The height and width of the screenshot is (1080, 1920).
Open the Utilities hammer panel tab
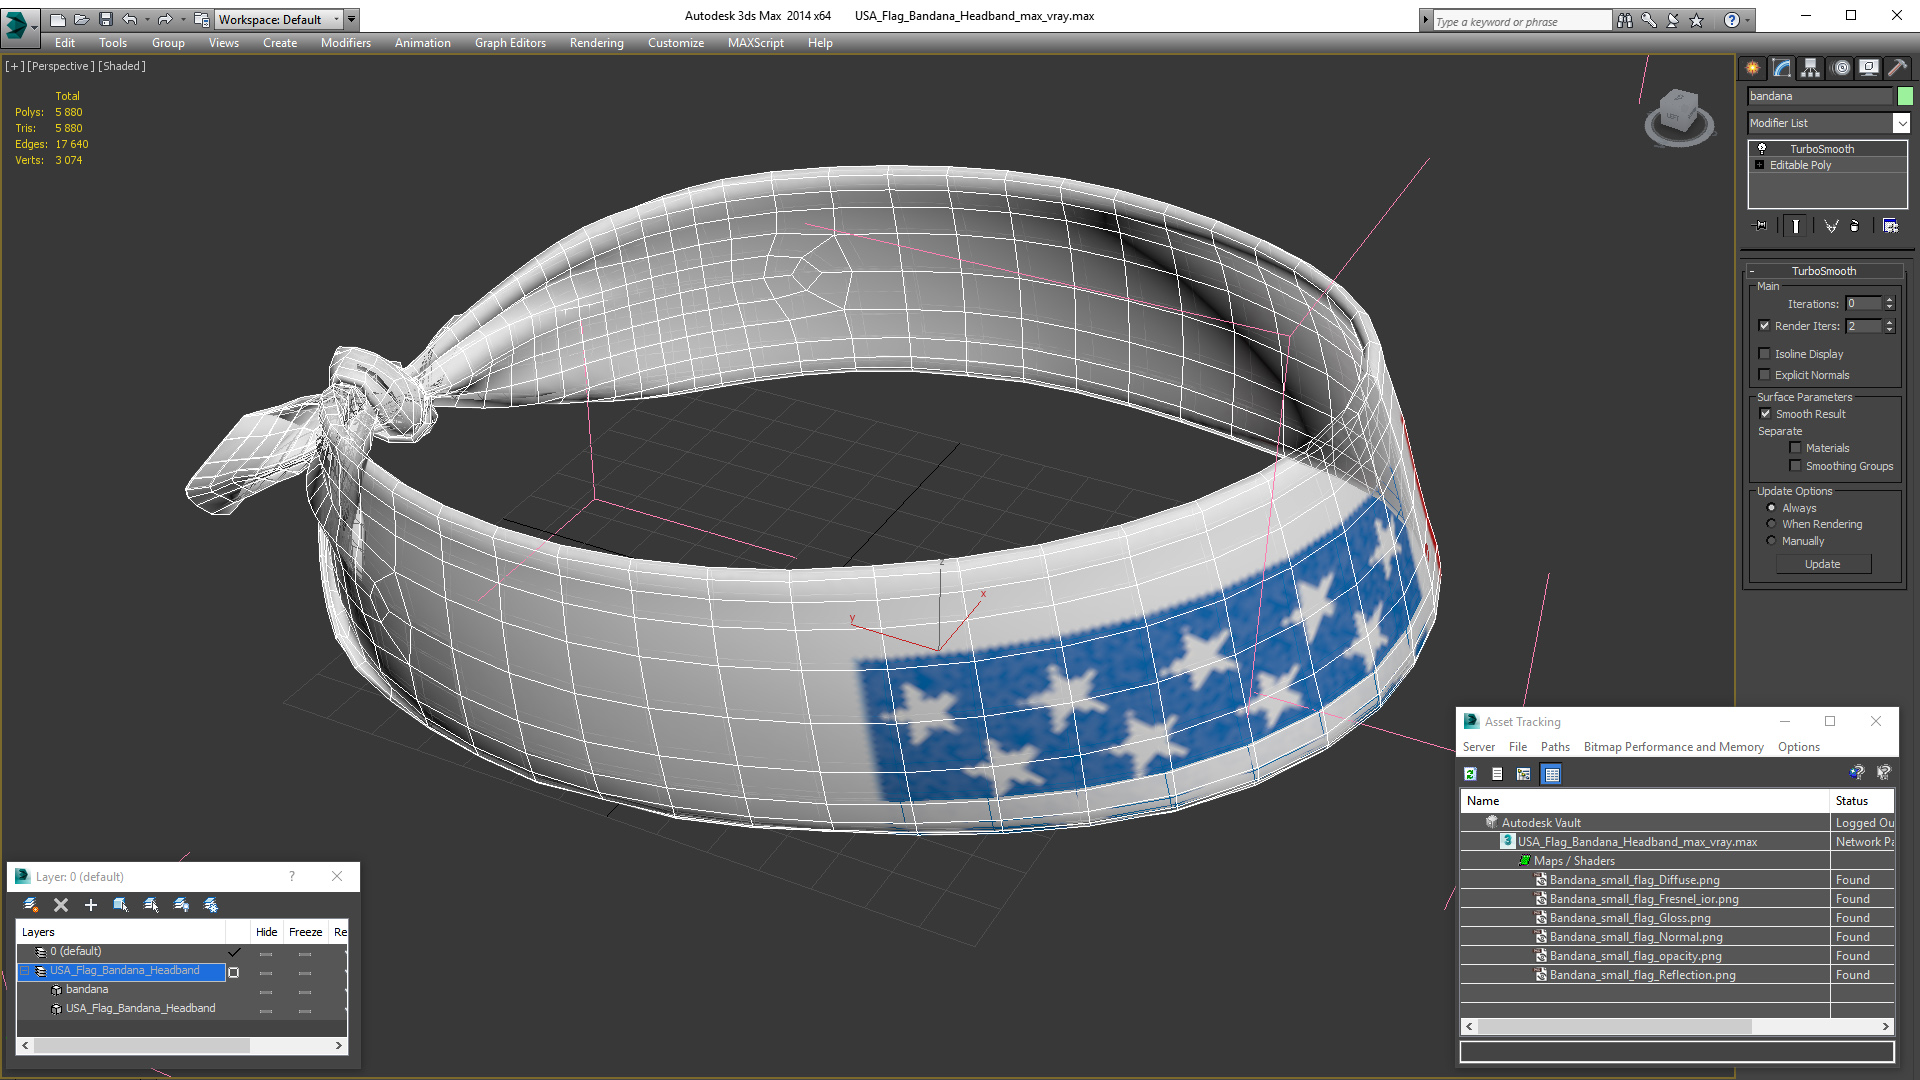pos(1897,68)
